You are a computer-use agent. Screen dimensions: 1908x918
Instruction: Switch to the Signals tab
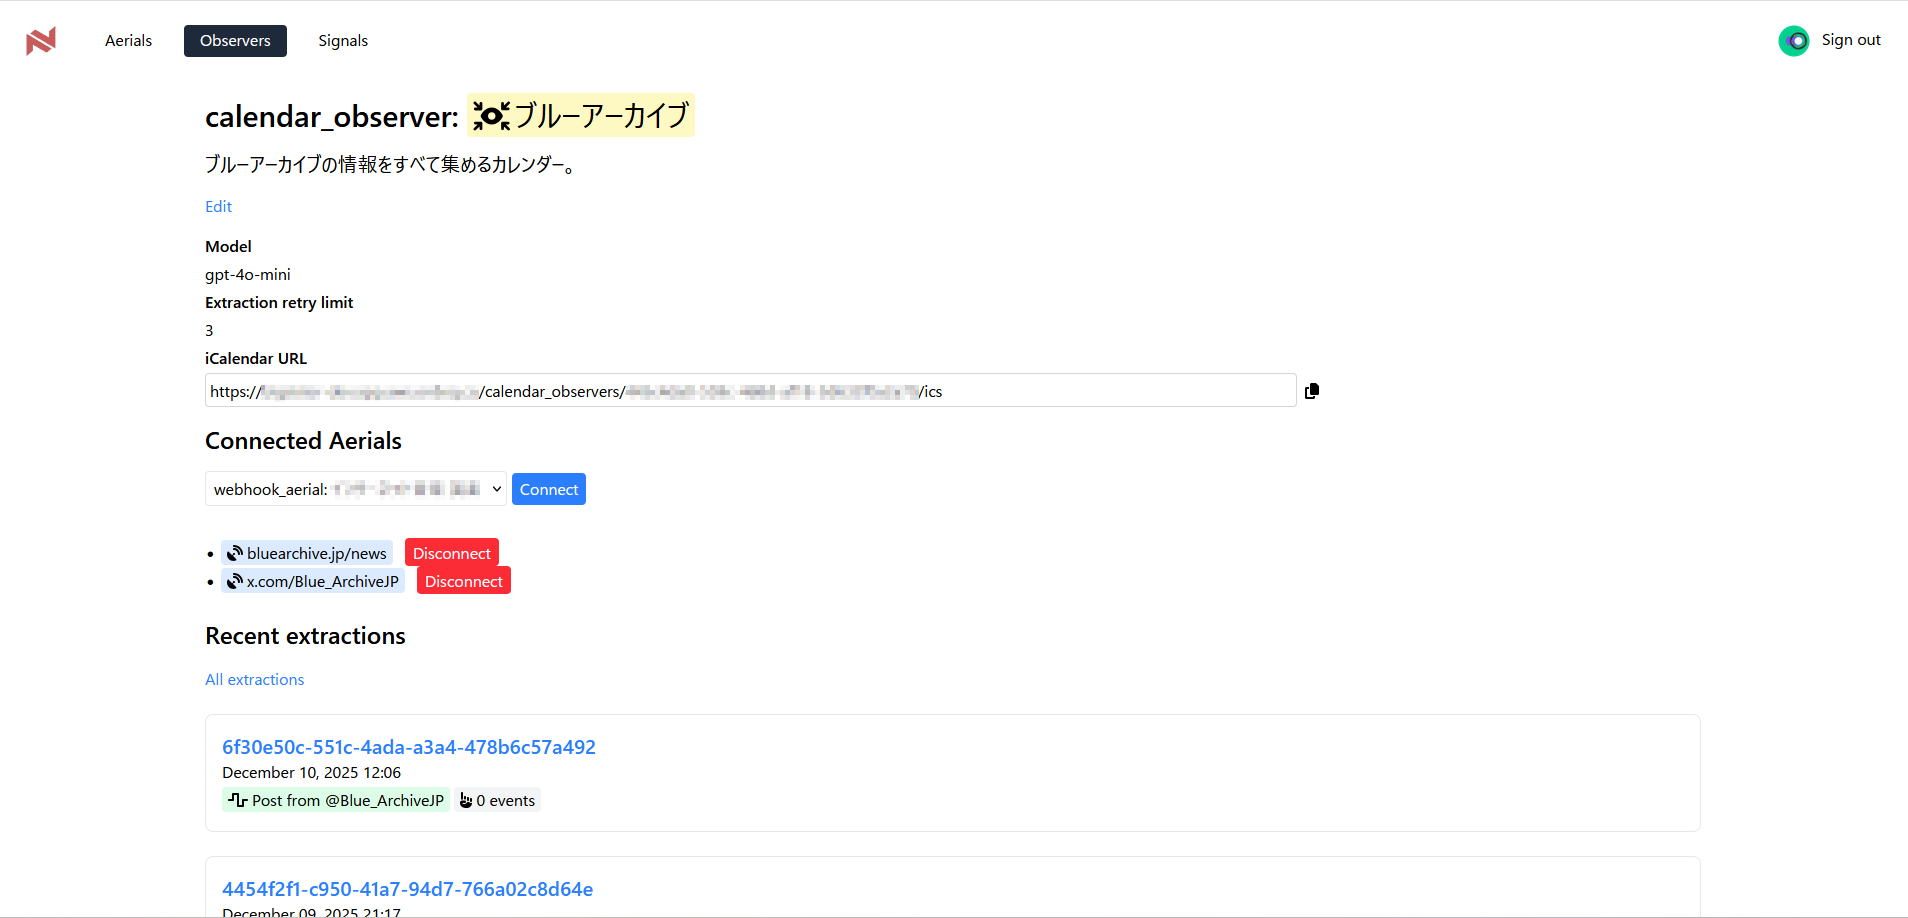(x=343, y=40)
